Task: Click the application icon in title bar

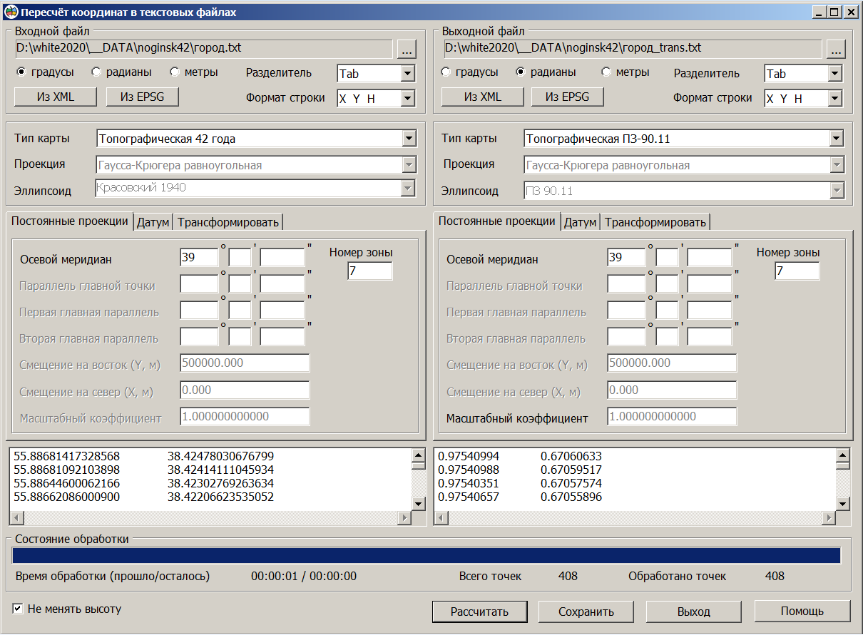Action: 11,11
